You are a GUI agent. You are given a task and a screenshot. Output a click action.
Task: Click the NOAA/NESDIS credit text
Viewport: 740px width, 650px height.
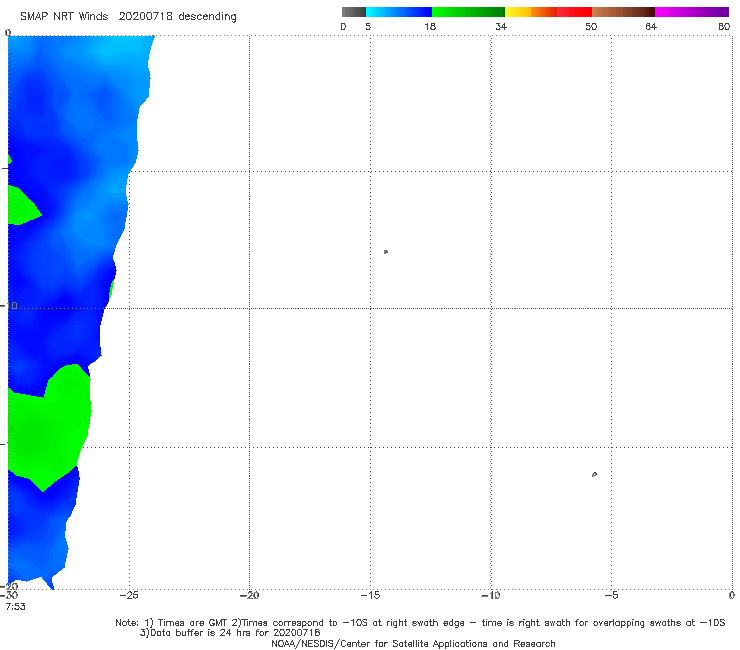click(413, 644)
